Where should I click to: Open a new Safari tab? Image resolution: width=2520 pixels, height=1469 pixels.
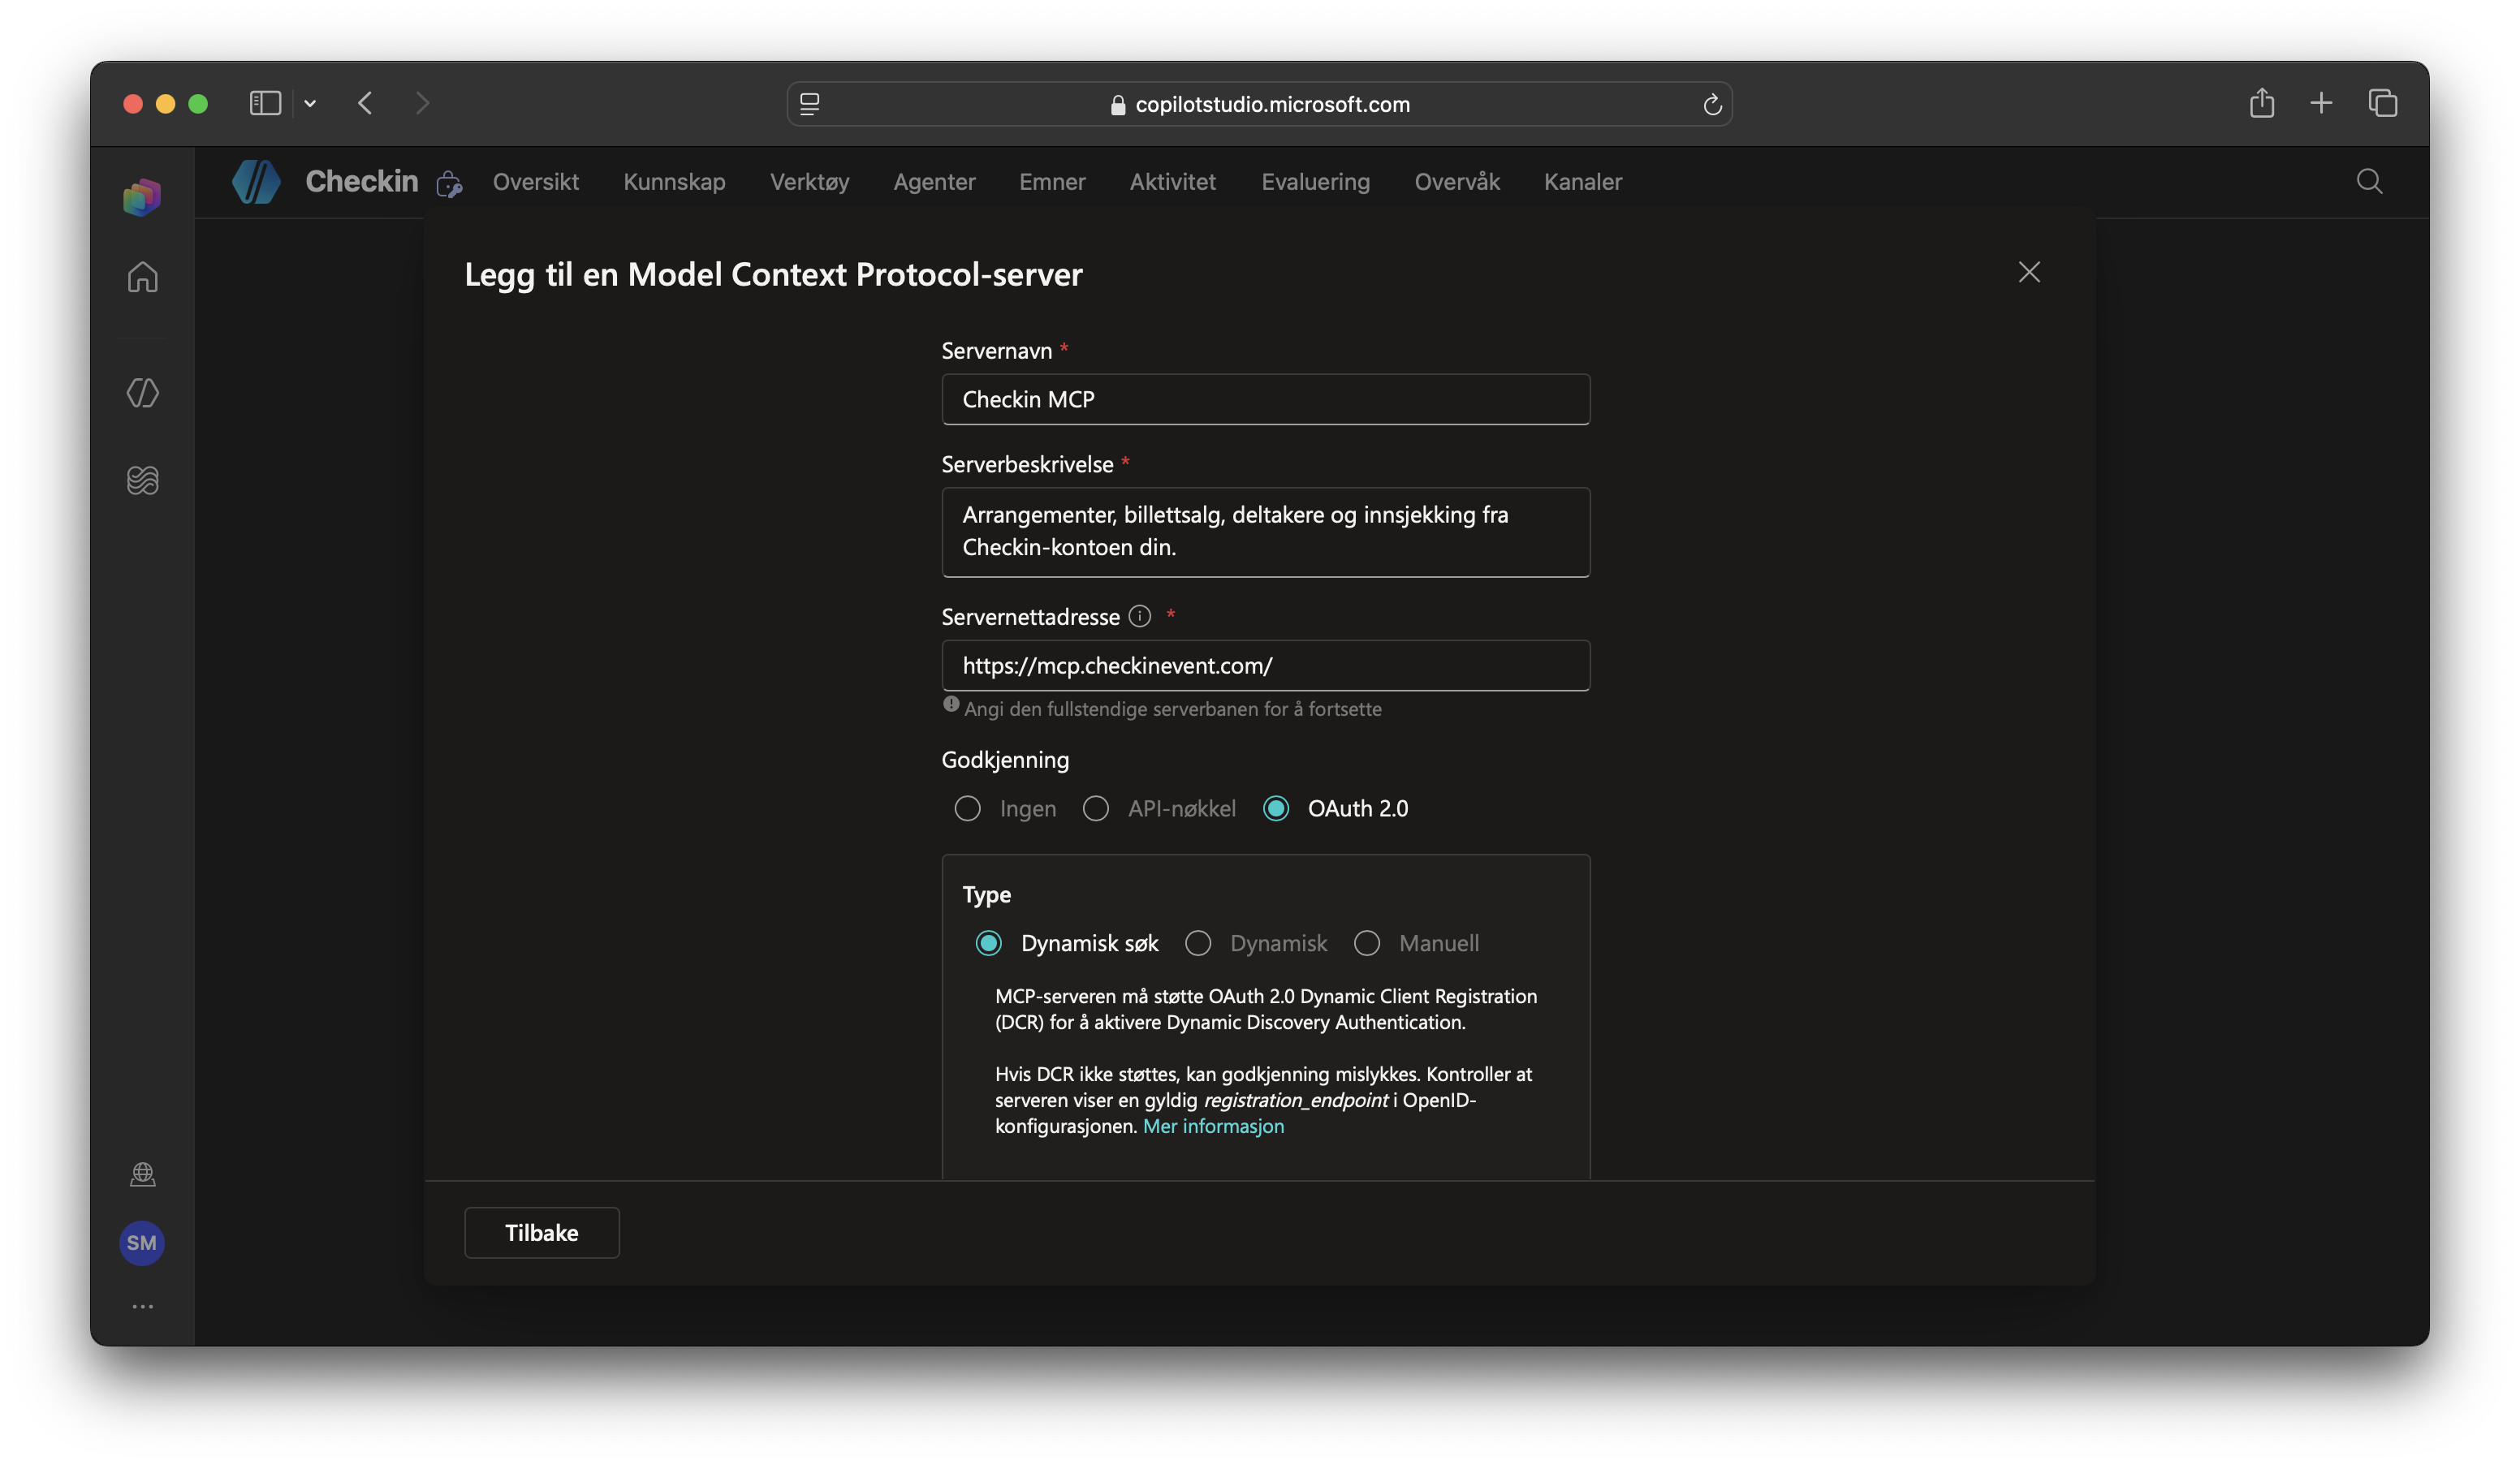[x=2321, y=103]
